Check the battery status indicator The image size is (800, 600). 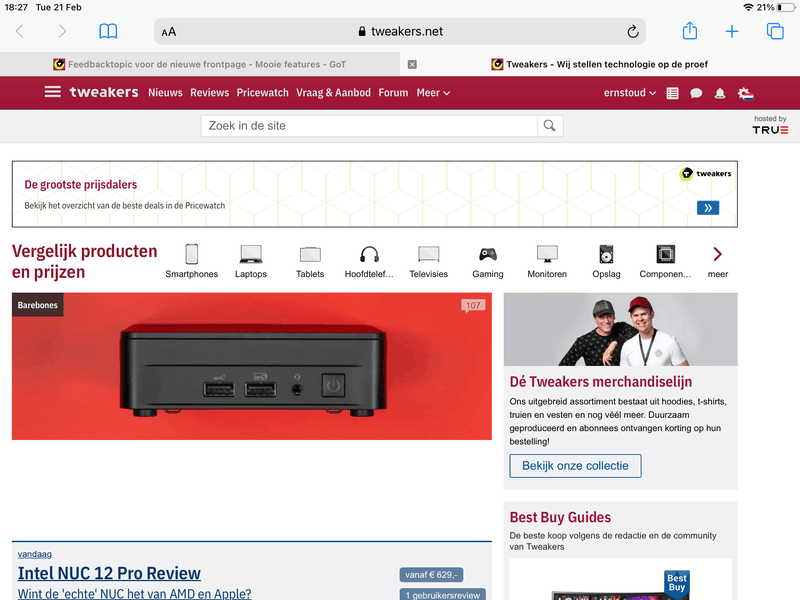pyautogui.click(x=786, y=7)
